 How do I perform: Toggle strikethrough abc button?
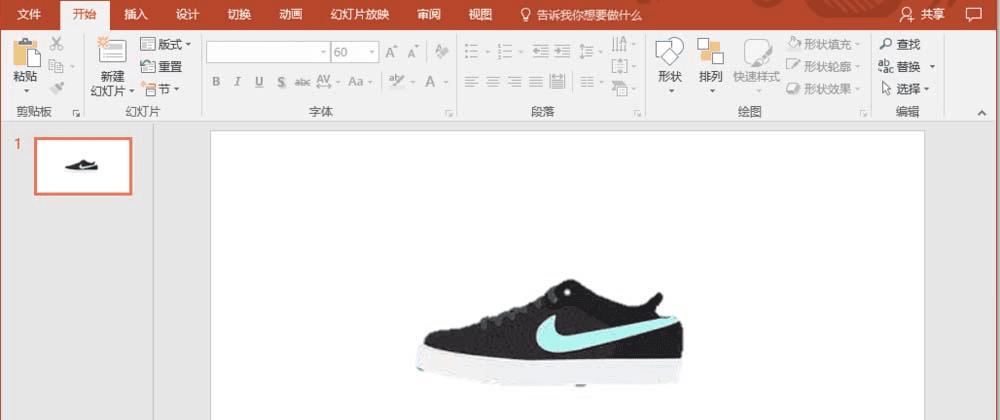click(x=302, y=82)
